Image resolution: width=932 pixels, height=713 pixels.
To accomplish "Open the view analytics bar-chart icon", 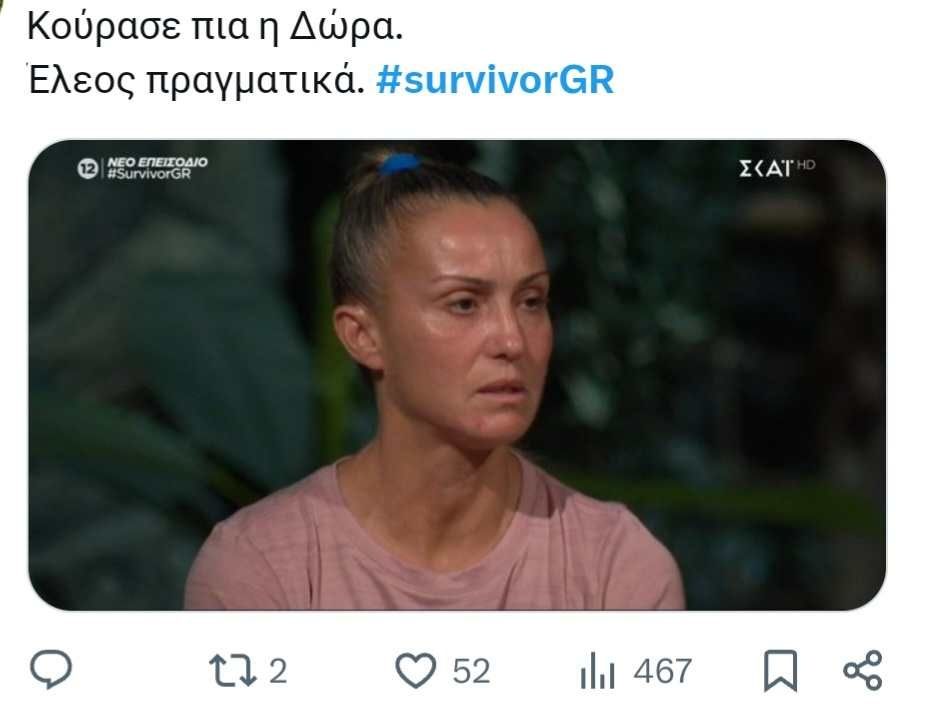I will [597, 671].
